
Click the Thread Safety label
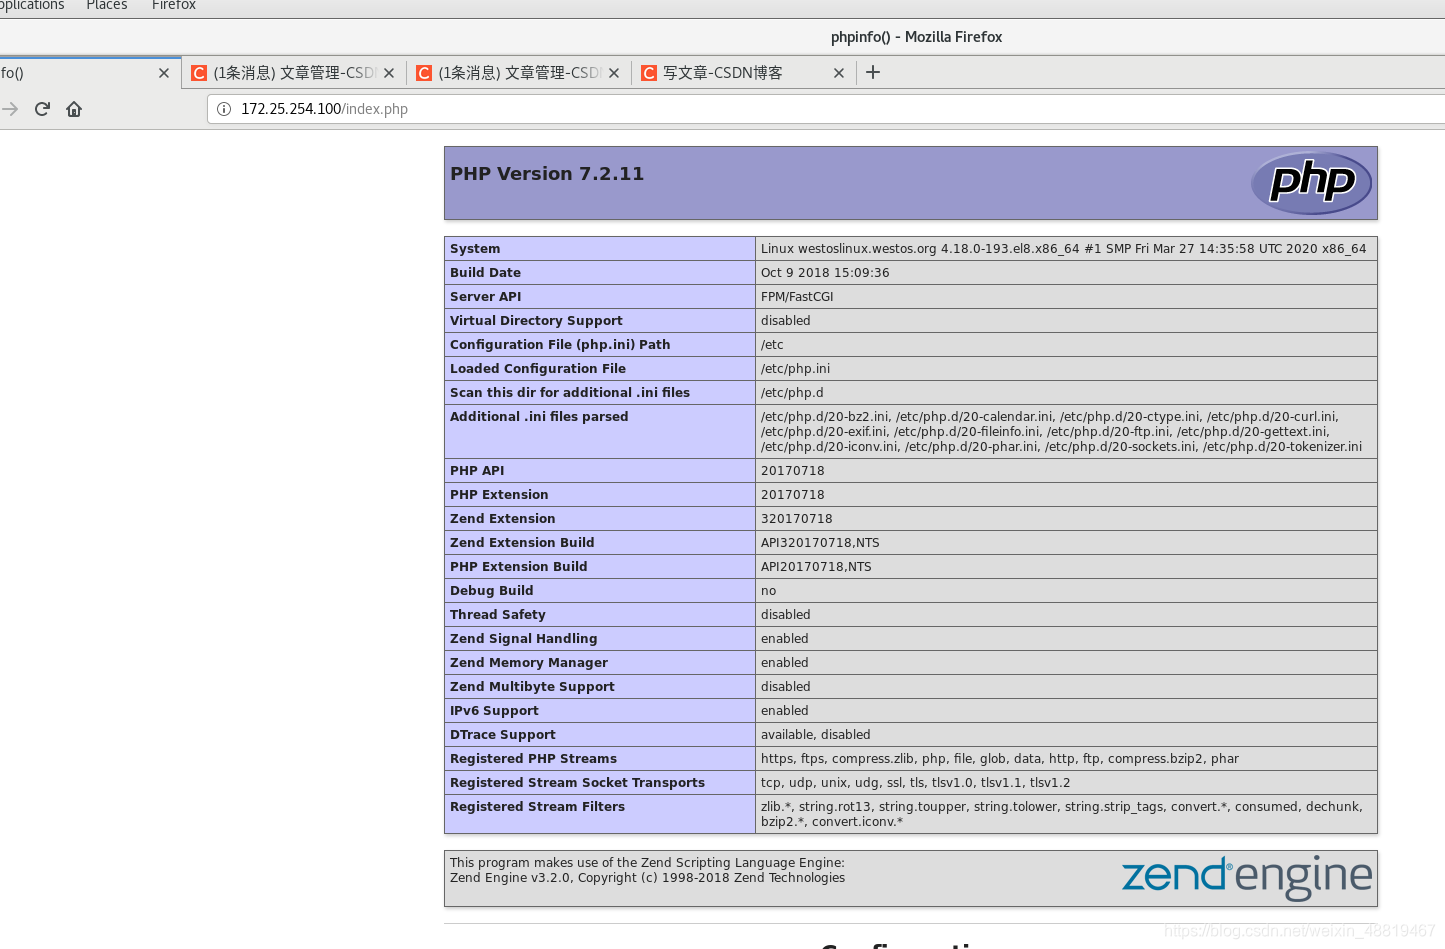pyautogui.click(x=498, y=615)
